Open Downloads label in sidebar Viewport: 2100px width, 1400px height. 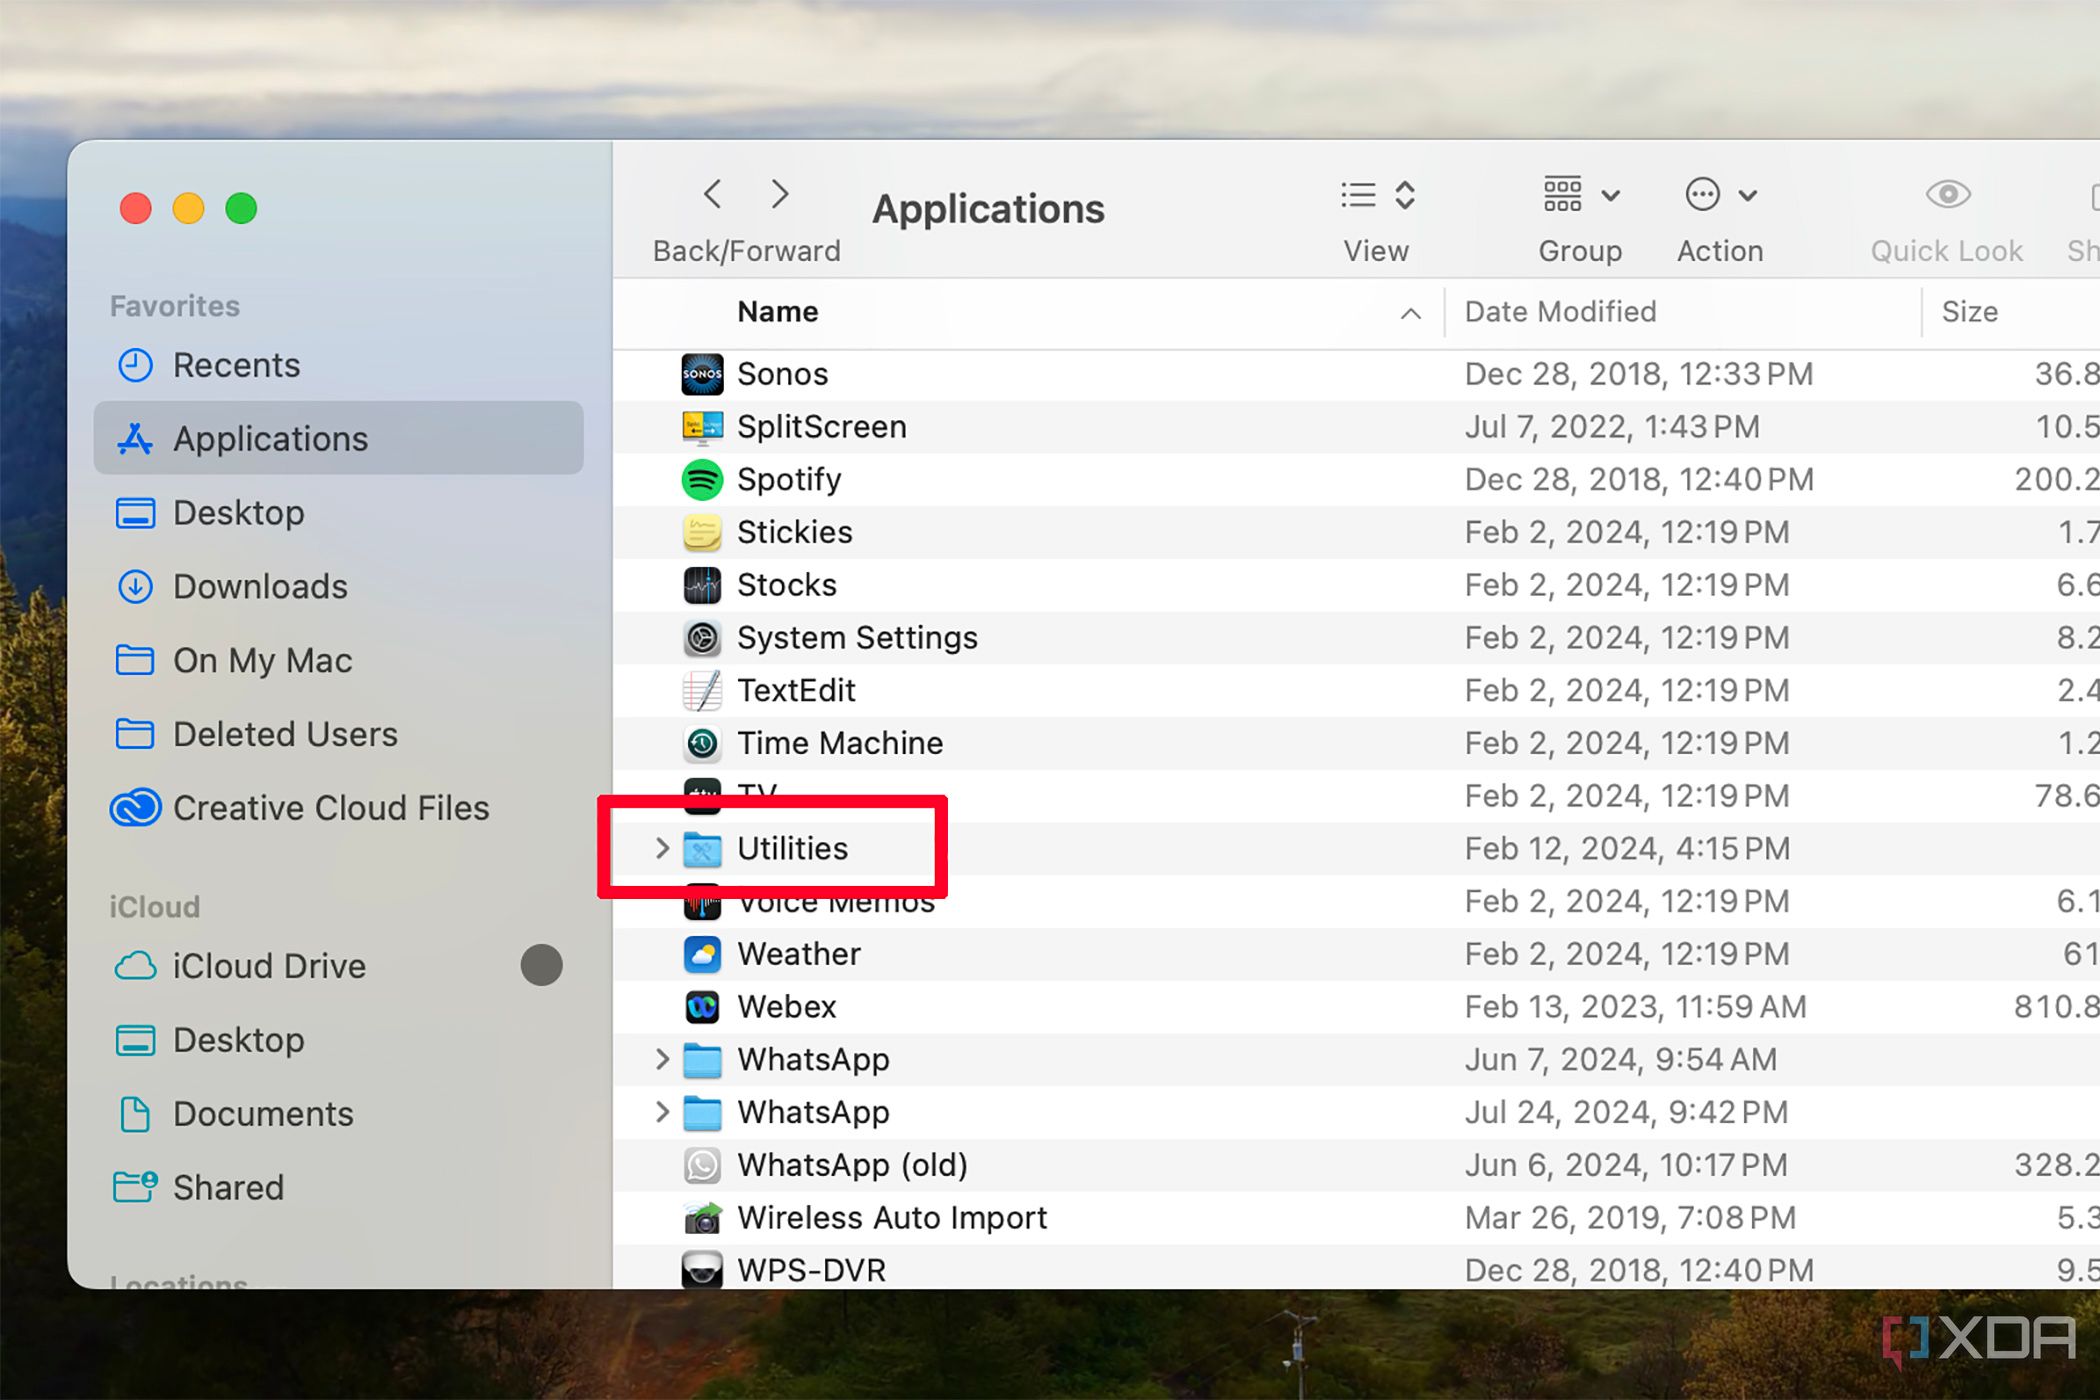pyautogui.click(x=260, y=586)
